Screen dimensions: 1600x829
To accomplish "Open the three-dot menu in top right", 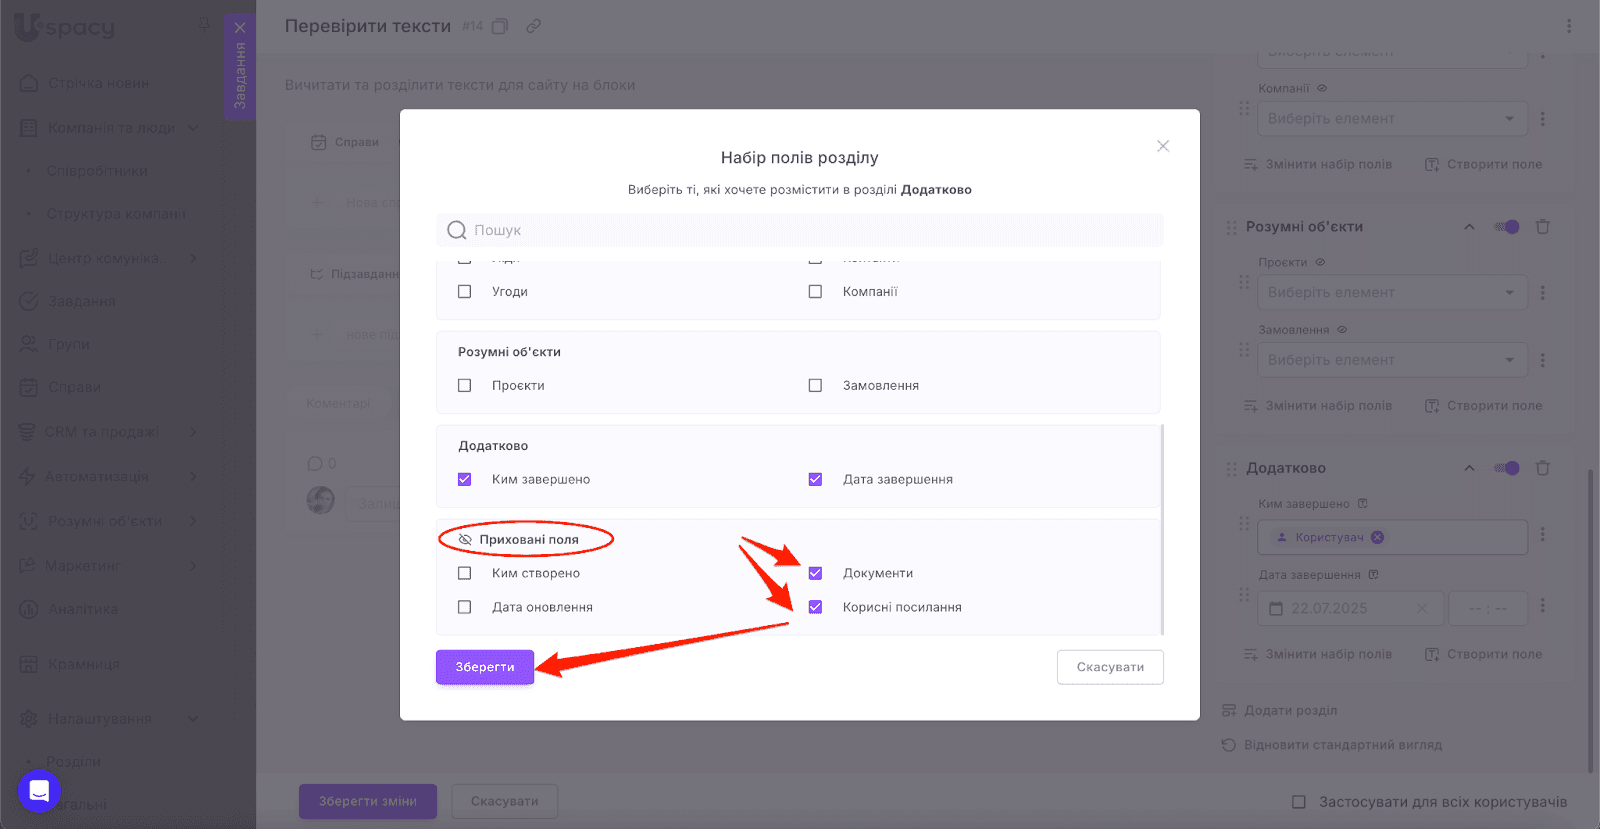I will click(1568, 26).
